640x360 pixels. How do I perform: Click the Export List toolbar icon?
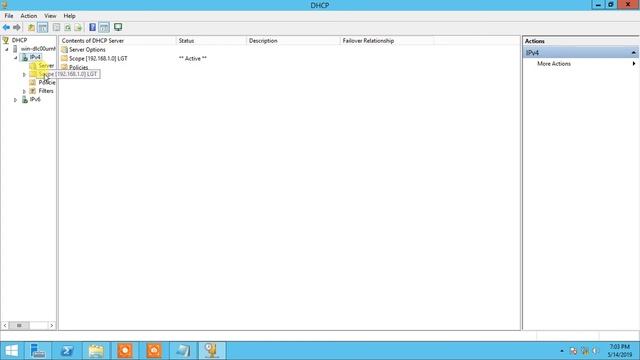pyautogui.click(x=78, y=27)
